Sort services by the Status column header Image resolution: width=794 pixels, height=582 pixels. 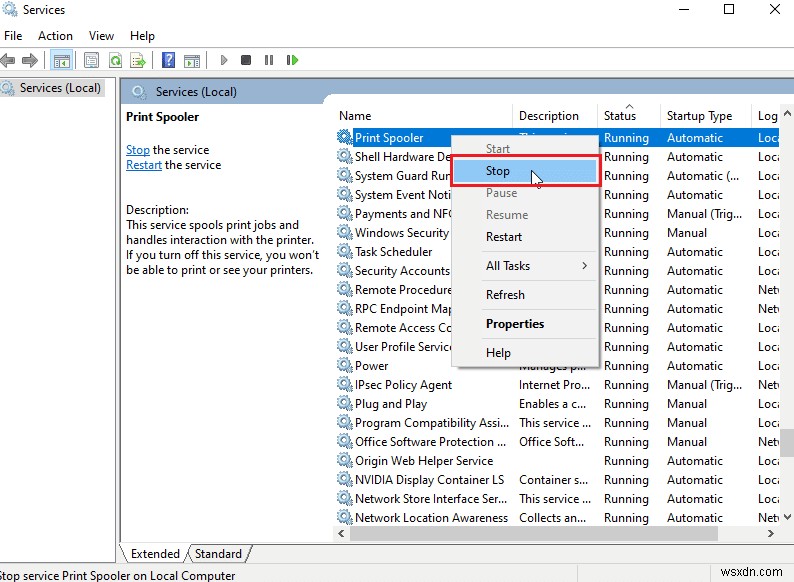(x=620, y=116)
